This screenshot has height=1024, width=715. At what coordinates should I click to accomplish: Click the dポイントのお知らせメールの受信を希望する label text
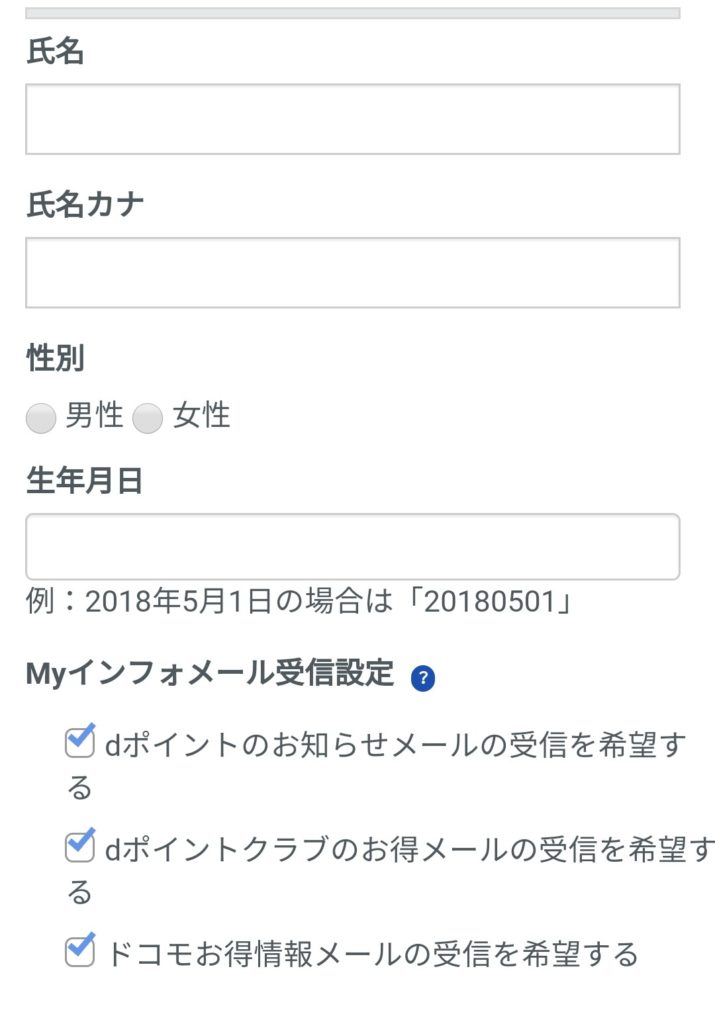coord(395,746)
